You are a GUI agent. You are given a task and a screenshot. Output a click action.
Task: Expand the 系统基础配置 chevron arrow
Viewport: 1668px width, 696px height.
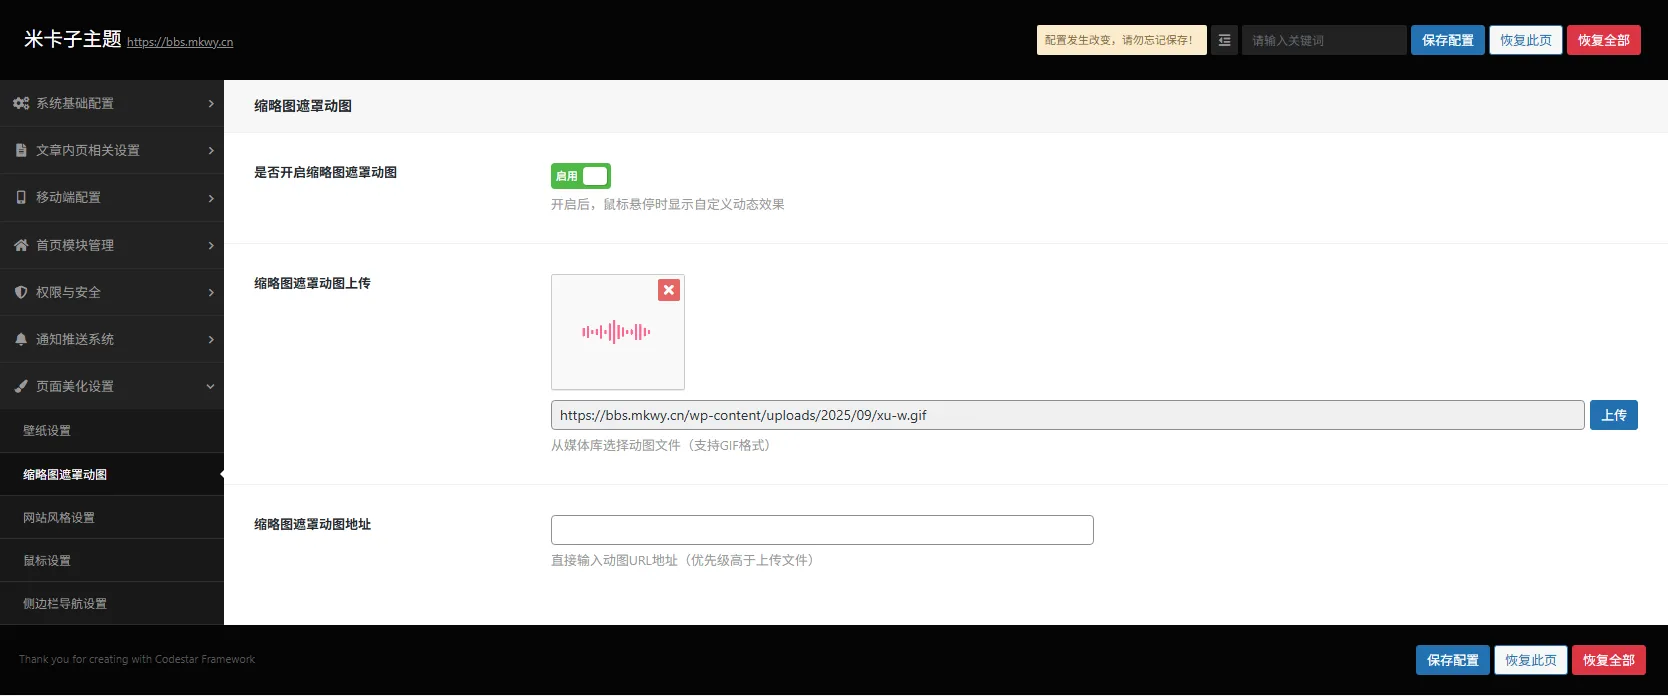pos(211,103)
